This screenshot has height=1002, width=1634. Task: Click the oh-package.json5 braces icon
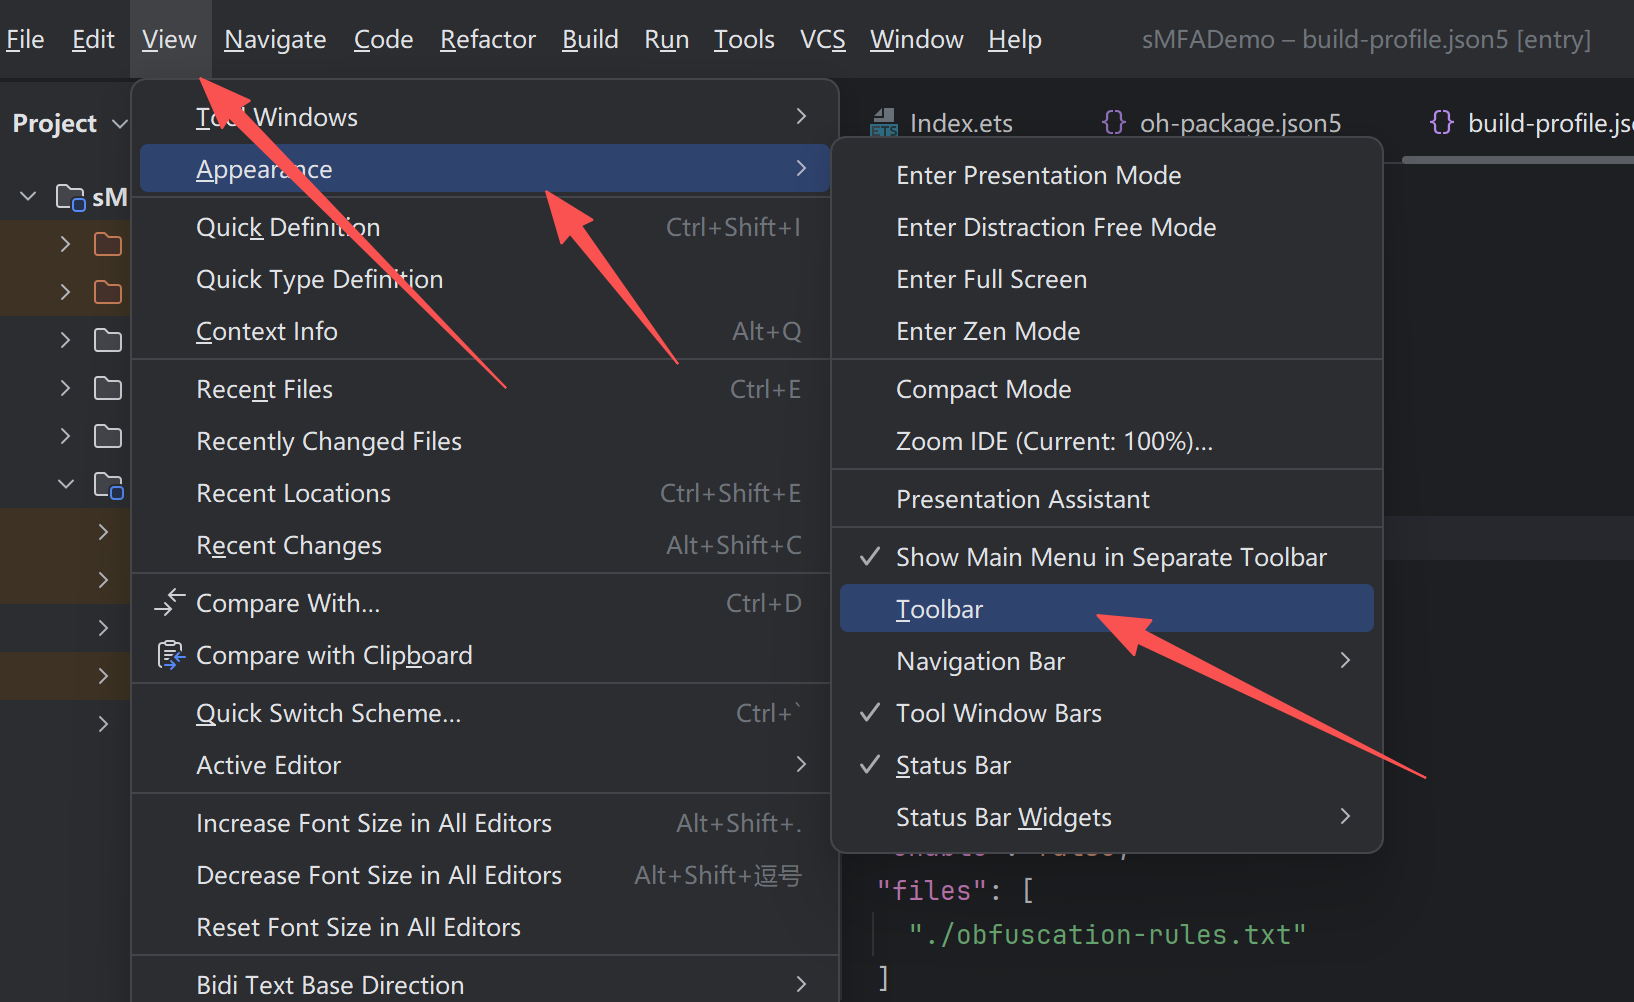[1113, 122]
